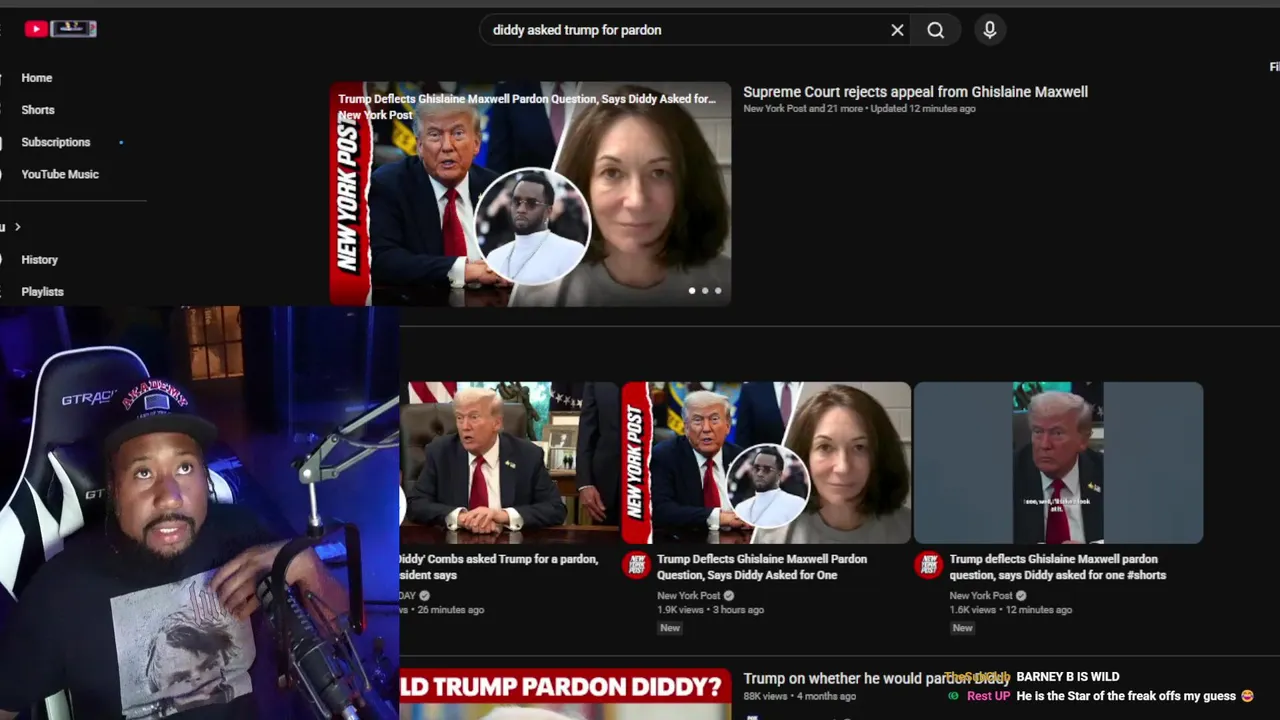
Task: Click New badge under 3 hours ago video
Action: click(670, 628)
